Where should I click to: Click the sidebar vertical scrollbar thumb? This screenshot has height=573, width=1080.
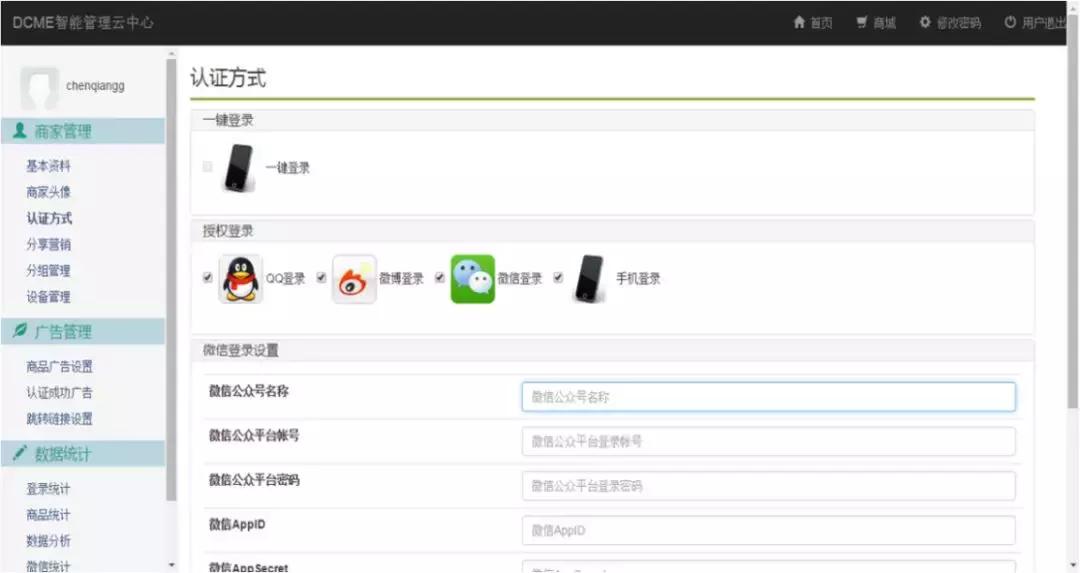(172, 279)
